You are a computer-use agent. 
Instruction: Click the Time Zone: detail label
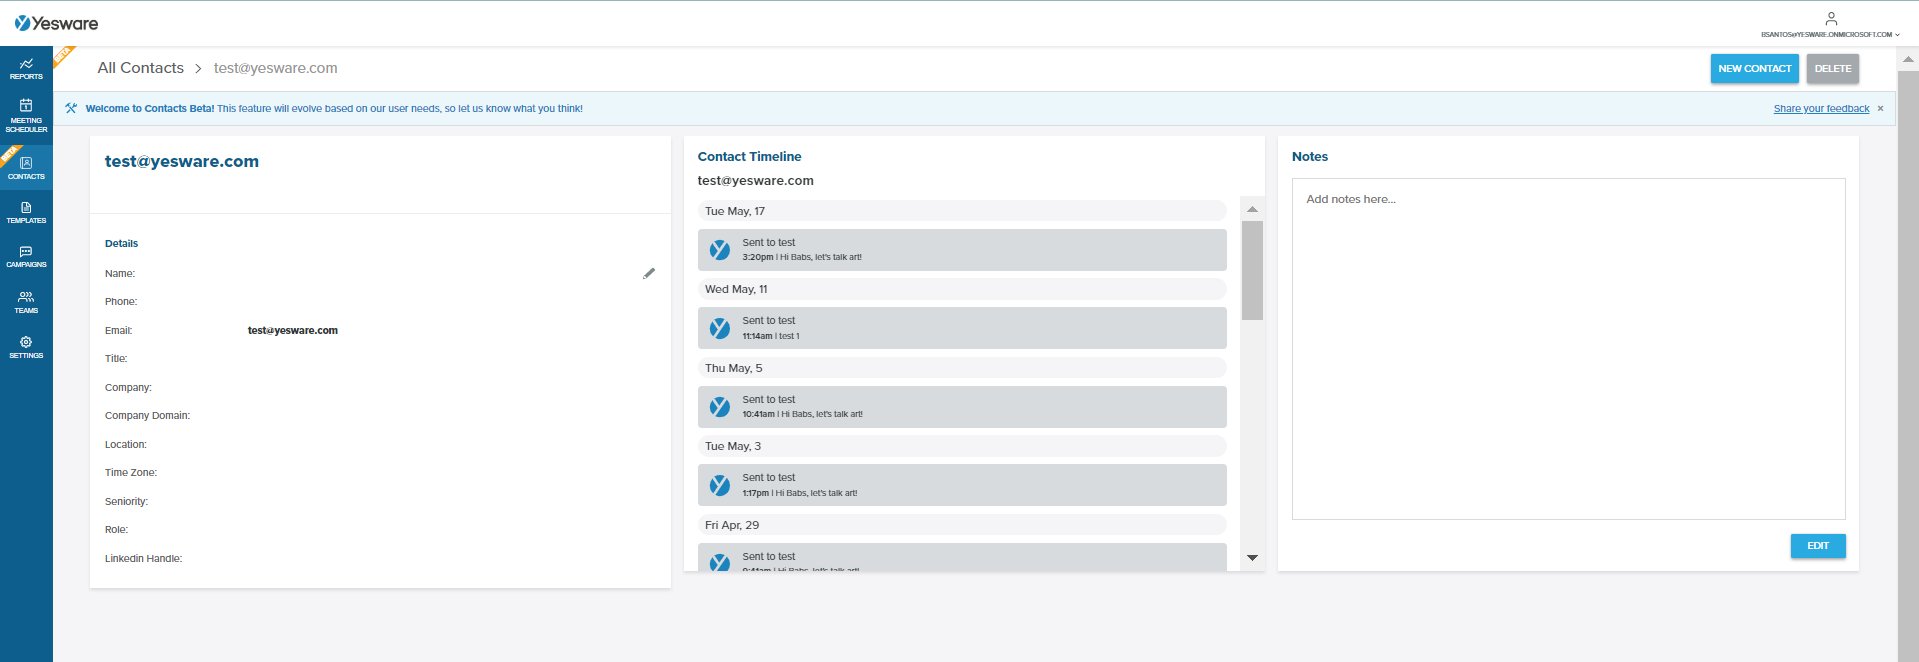[x=131, y=472]
